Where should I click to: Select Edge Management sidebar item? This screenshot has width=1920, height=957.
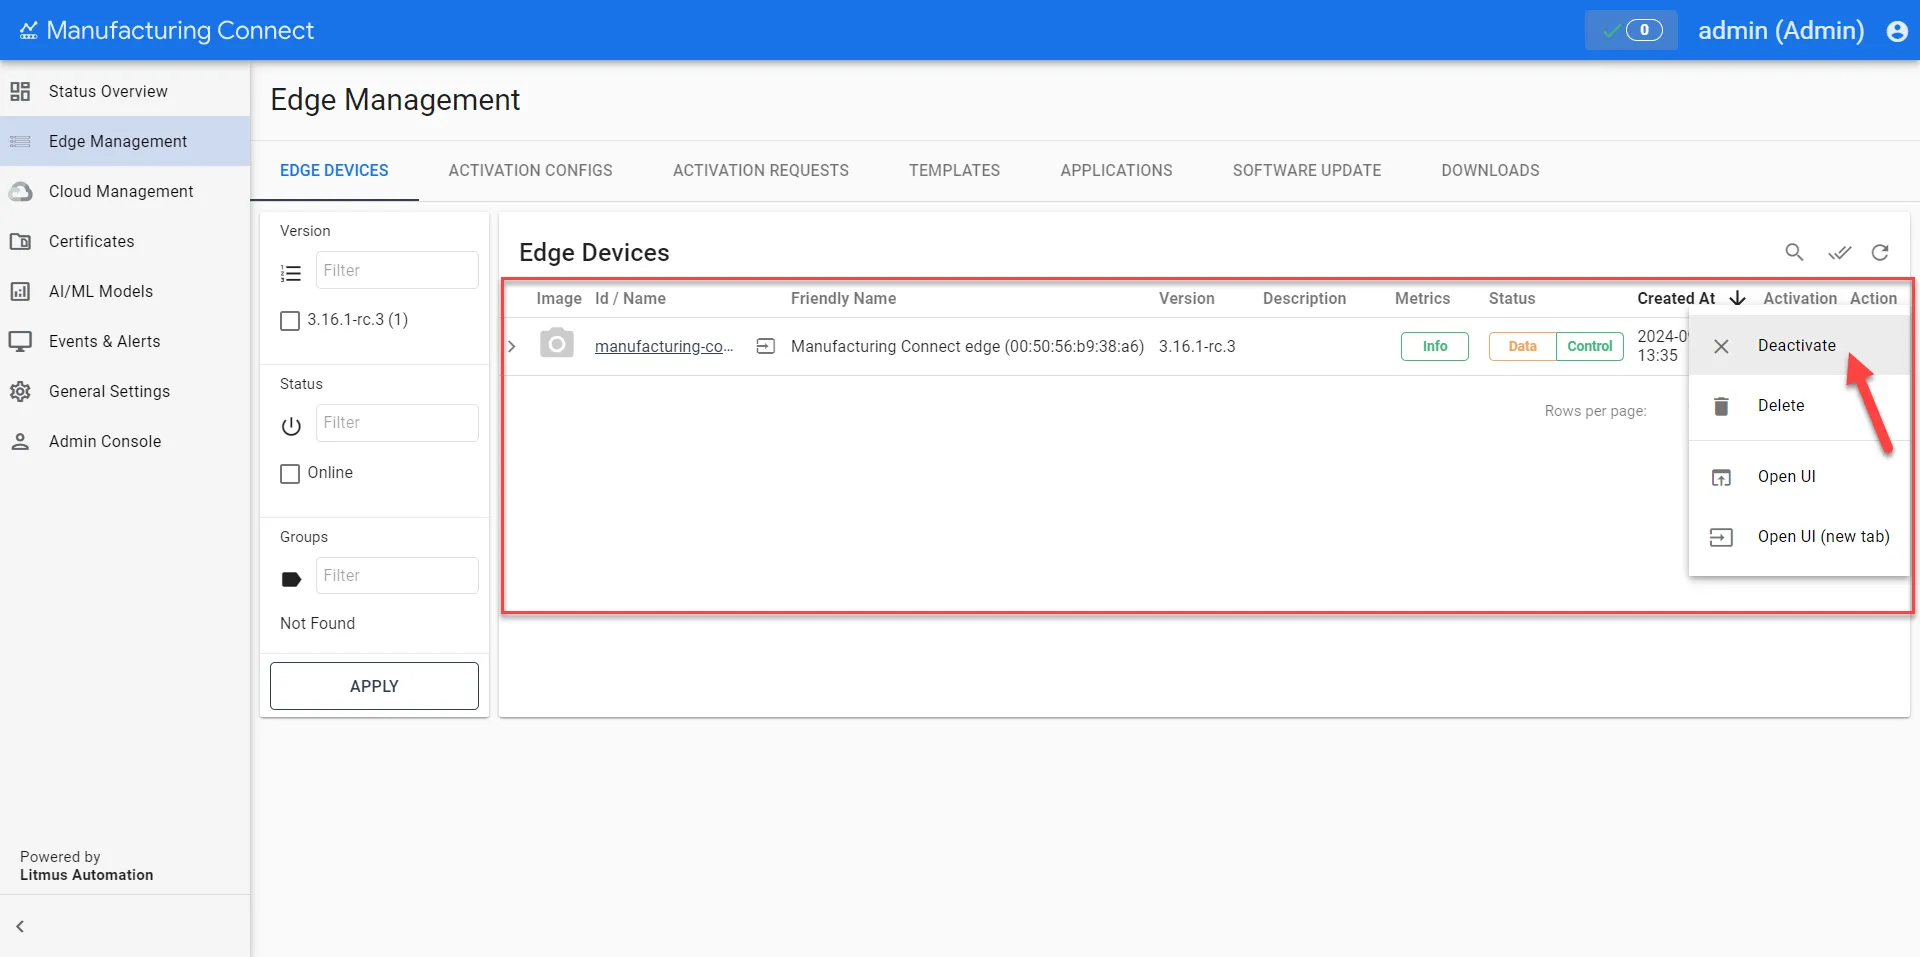pos(125,141)
